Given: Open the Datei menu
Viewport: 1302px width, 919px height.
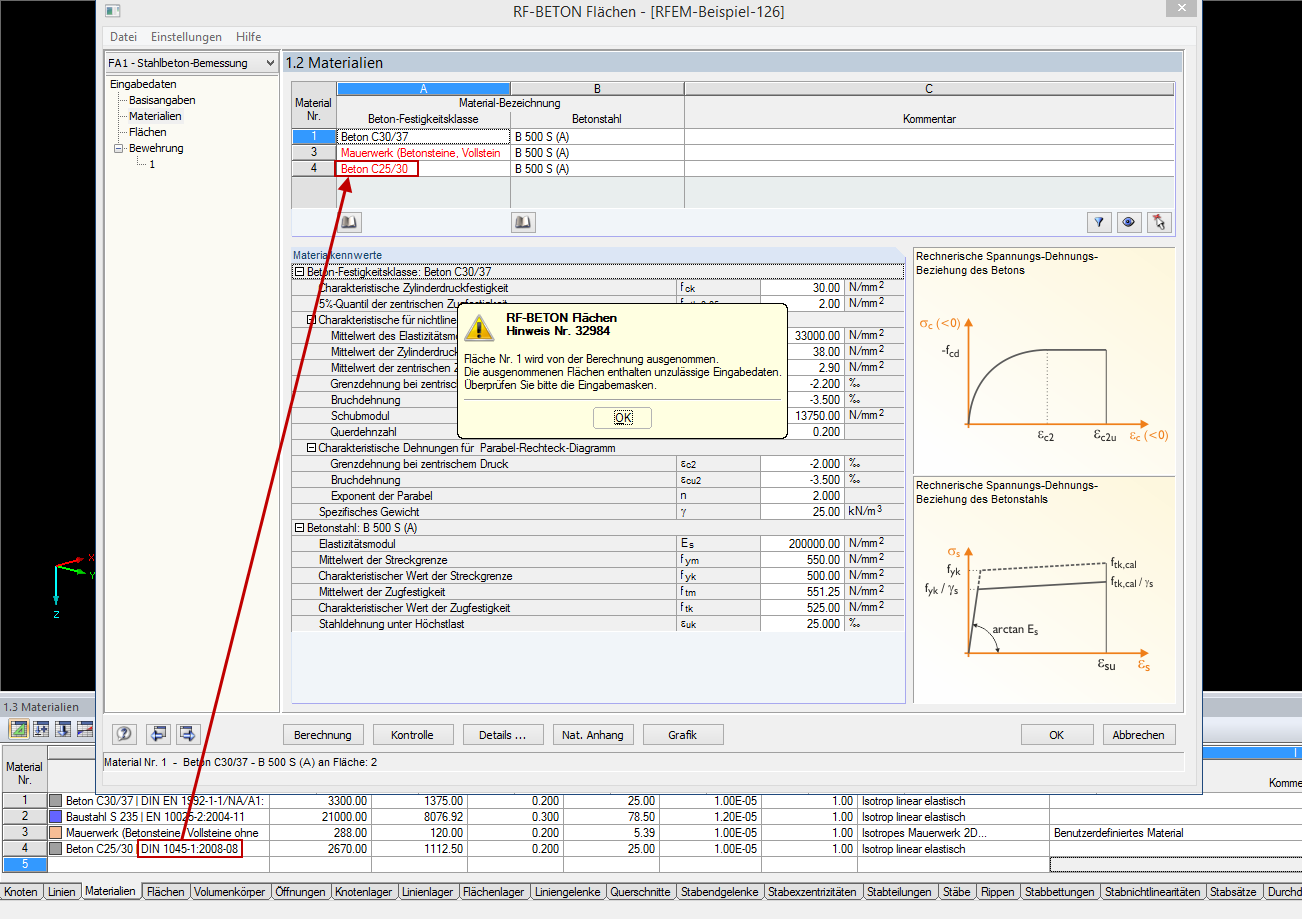Looking at the screenshot, I should click(123, 37).
